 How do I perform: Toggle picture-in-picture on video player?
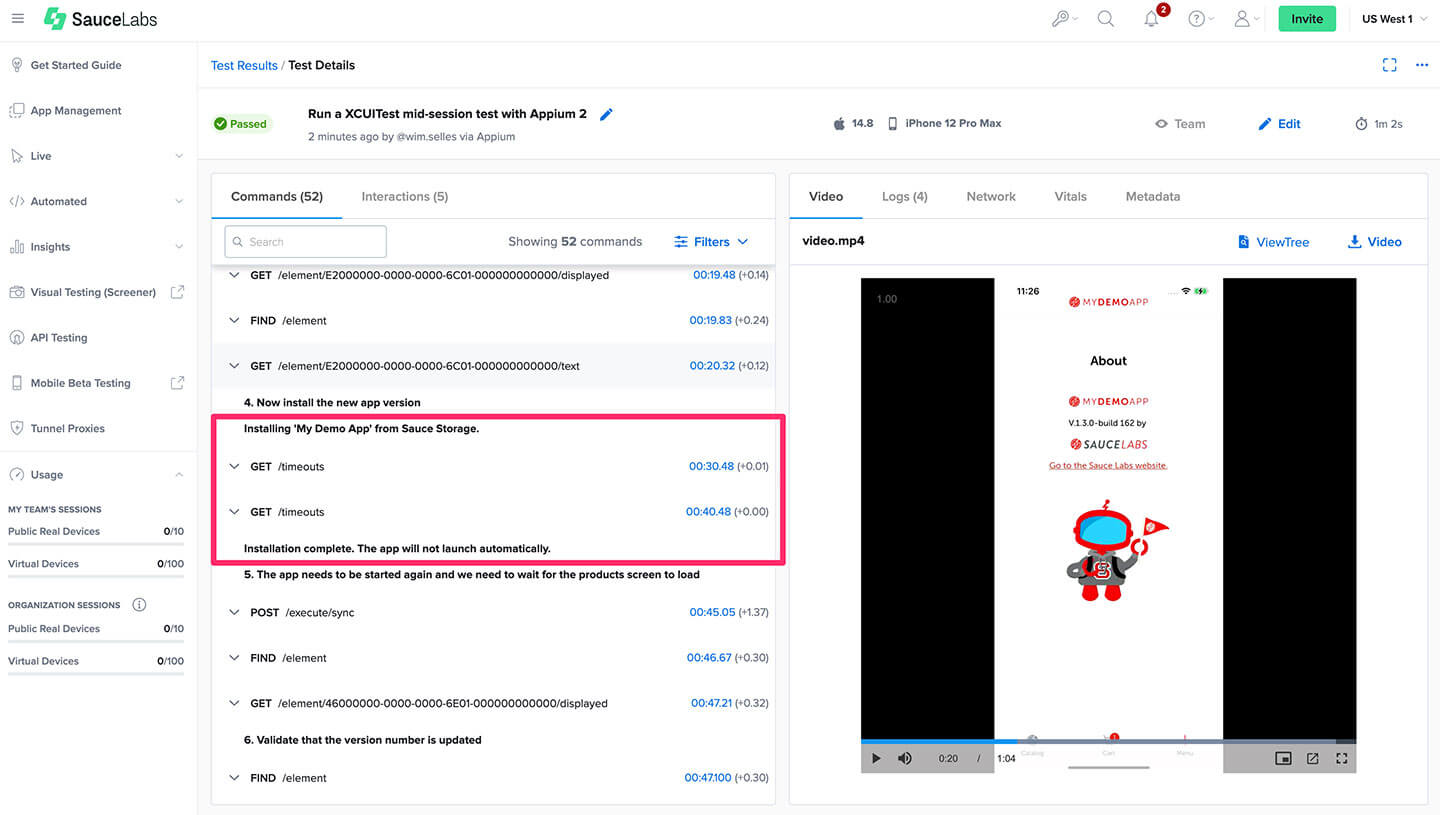point(1283,758)
